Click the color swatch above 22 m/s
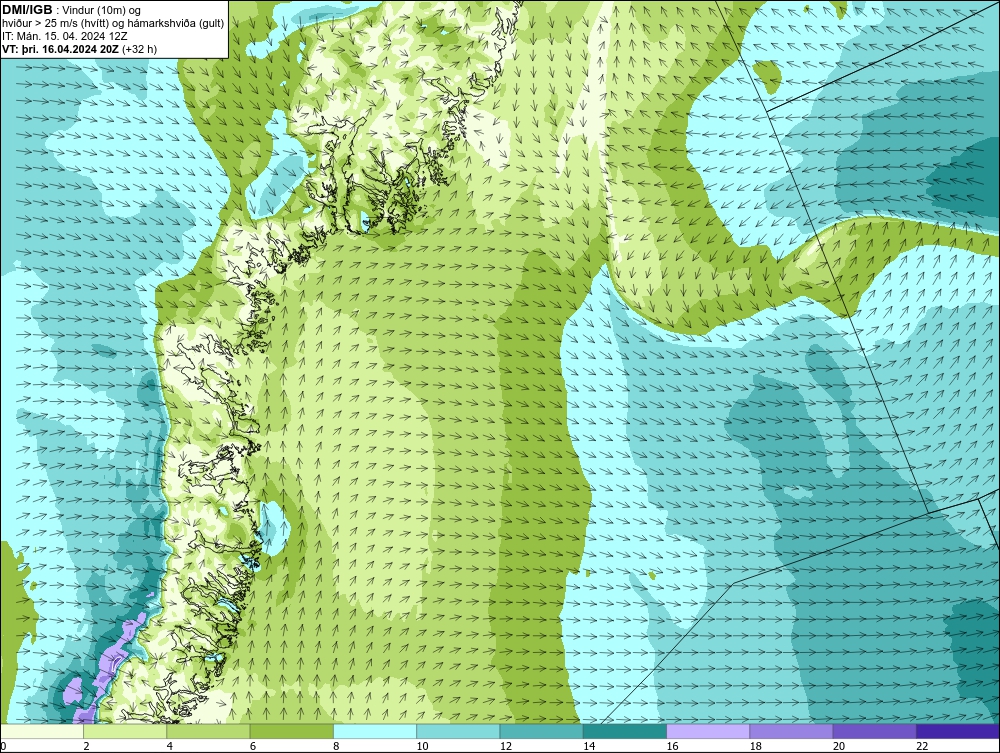Image resolution: width=1000 pixels, height=753 pixels. coord(958,731)
